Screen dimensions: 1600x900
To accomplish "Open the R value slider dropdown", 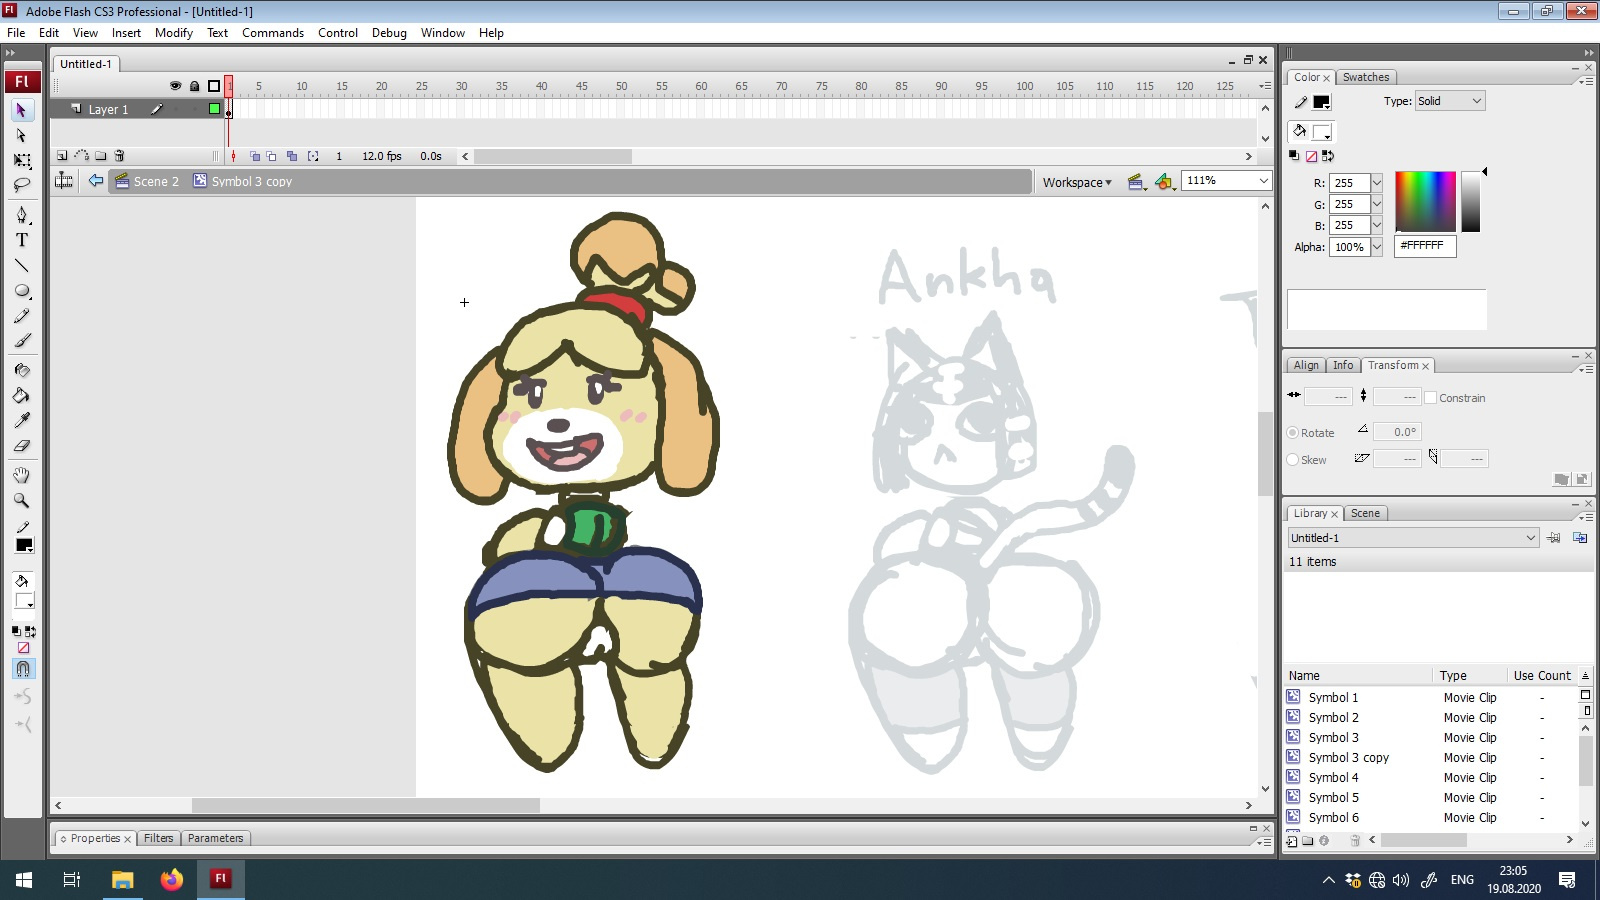I will (1376, 183).
